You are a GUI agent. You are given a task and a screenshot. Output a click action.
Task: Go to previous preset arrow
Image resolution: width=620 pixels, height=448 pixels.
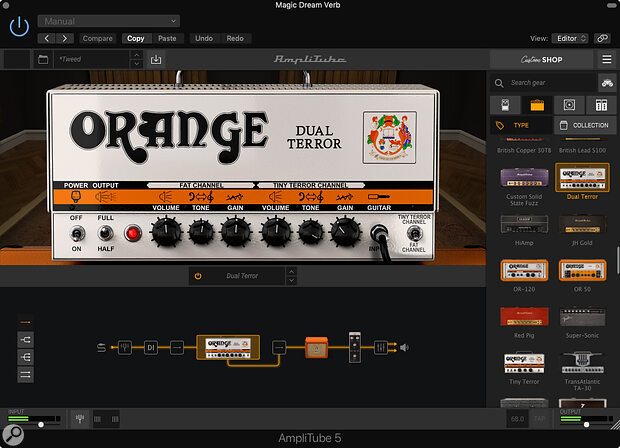(x=47, y=38)
